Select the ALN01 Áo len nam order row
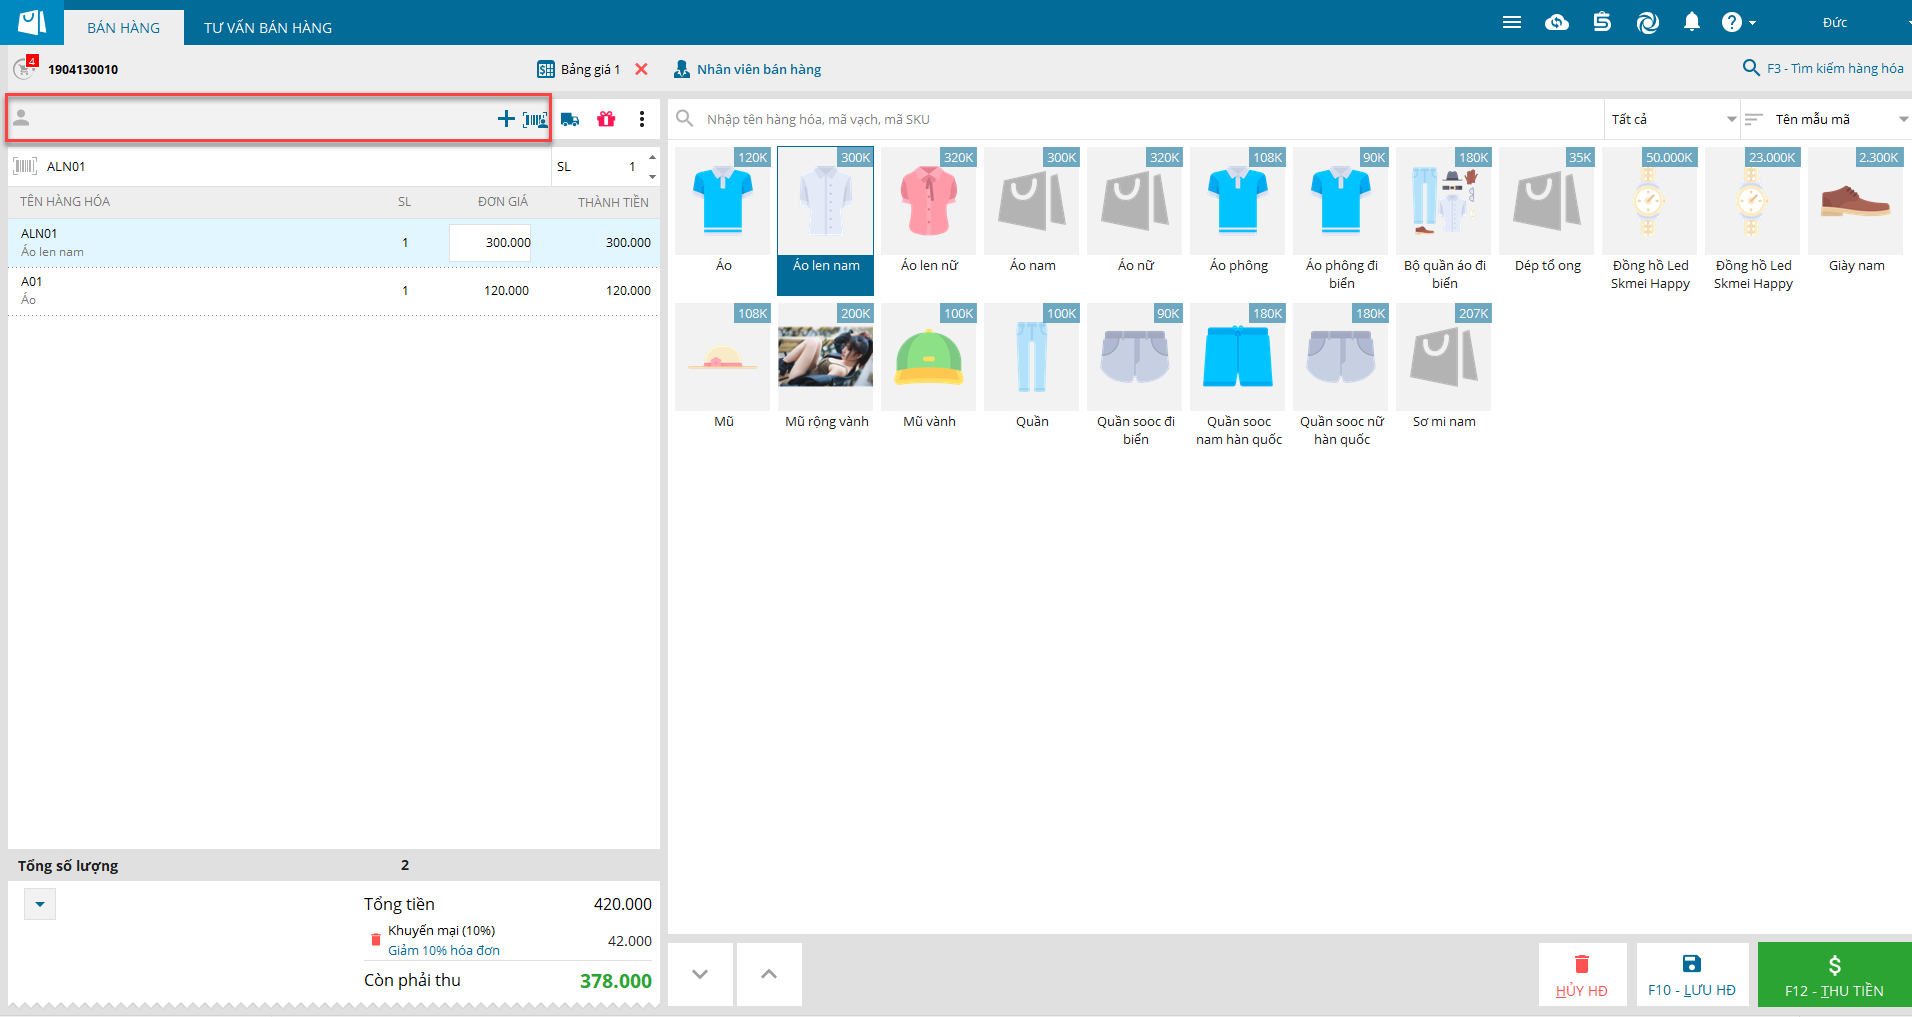 (334, 242)
